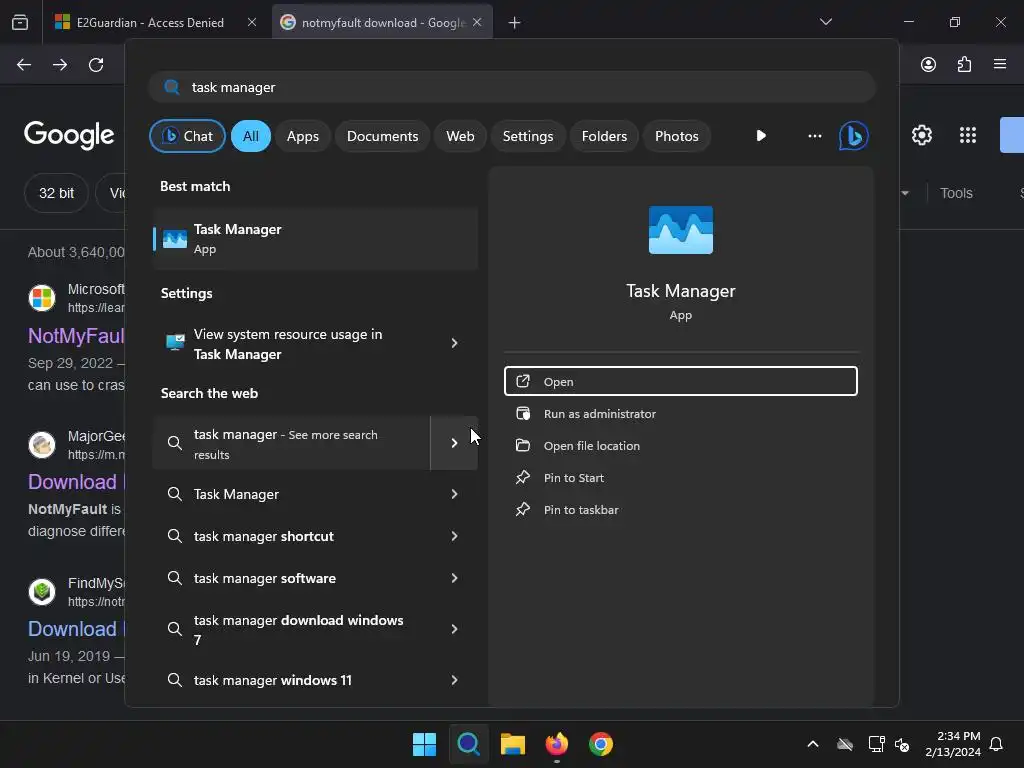Open the browser extensions icon
Image resolution: width=1024 pixels, height=768 pixels.
pyautogui.click(x=964, y=64)
